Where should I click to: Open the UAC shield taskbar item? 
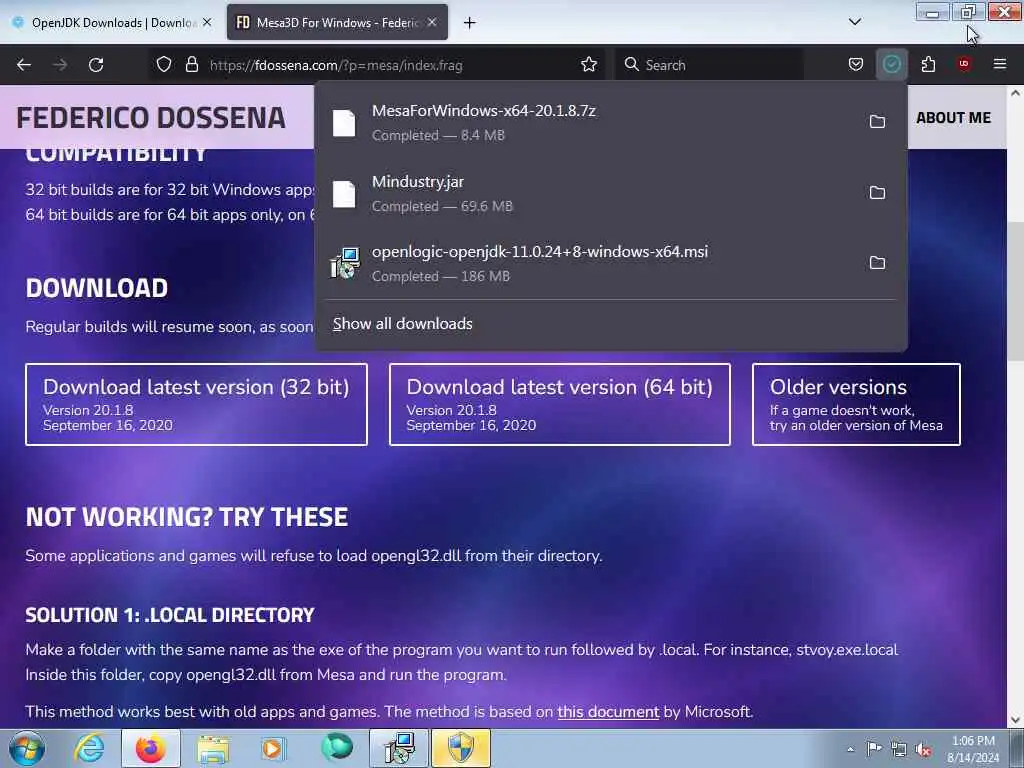click(460, 748)
